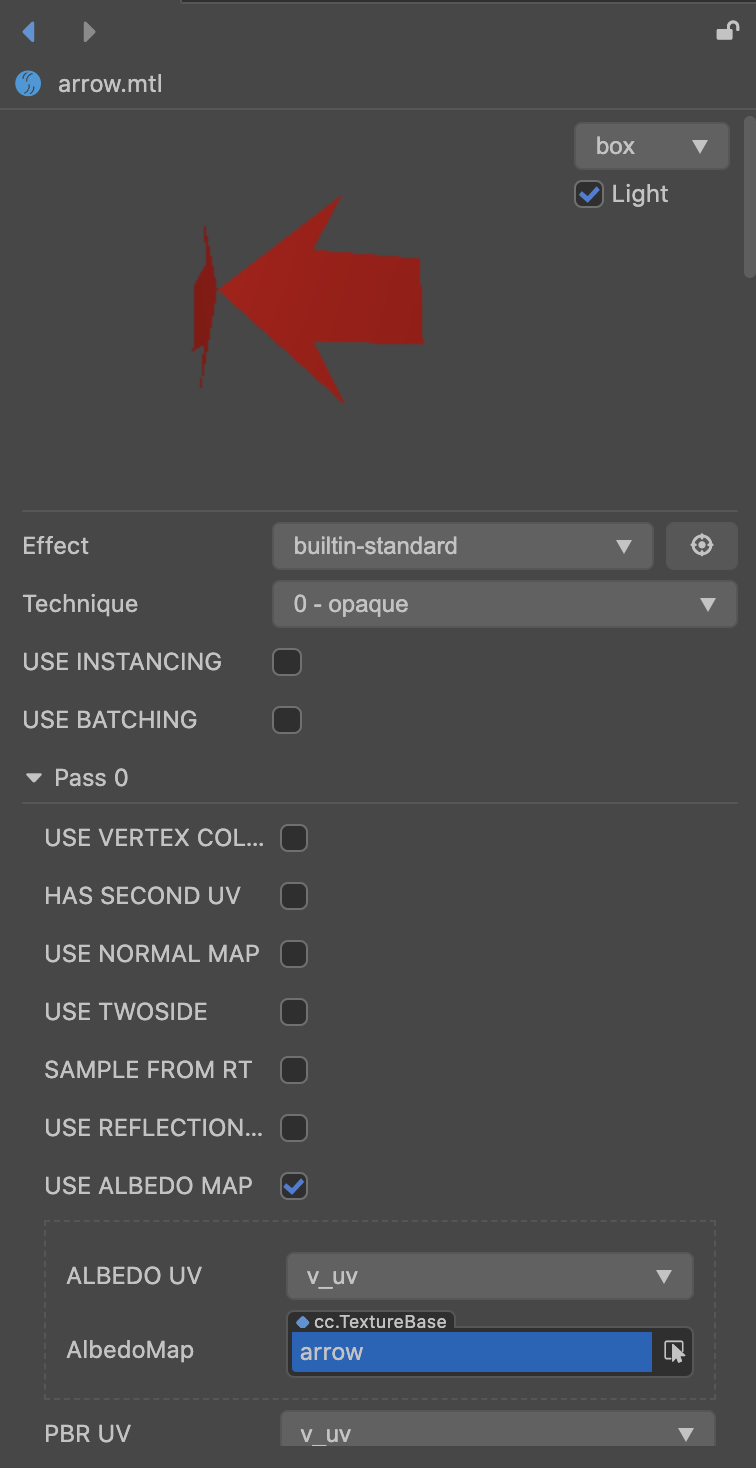The image size is (756, 1468).
Task: Disable the Light preview checkbox
Action: point(589,194)
